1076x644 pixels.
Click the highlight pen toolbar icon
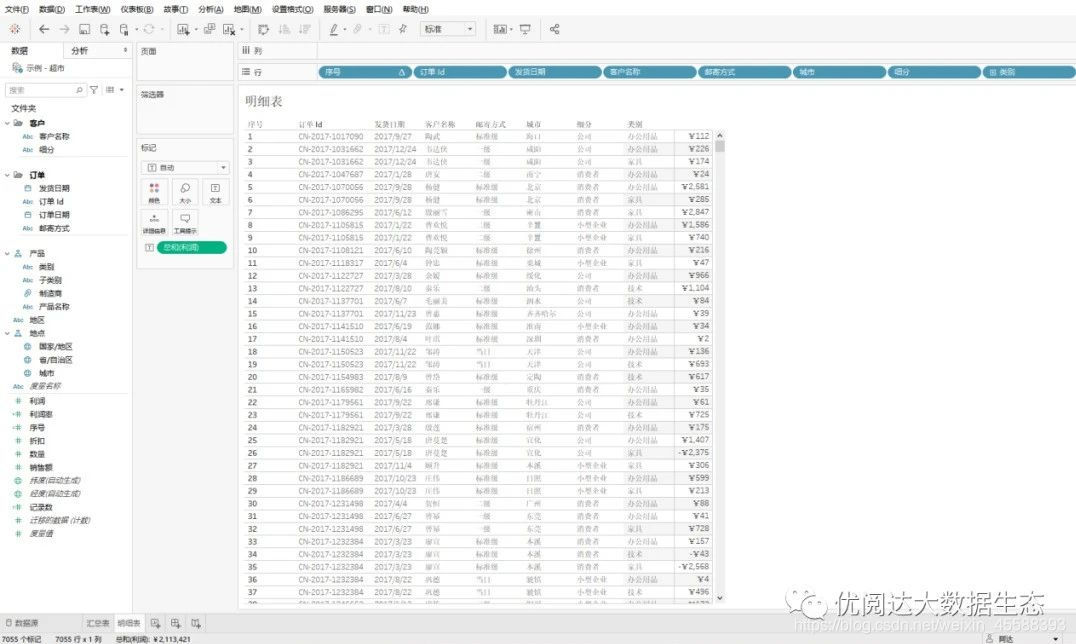click(334, 29)
